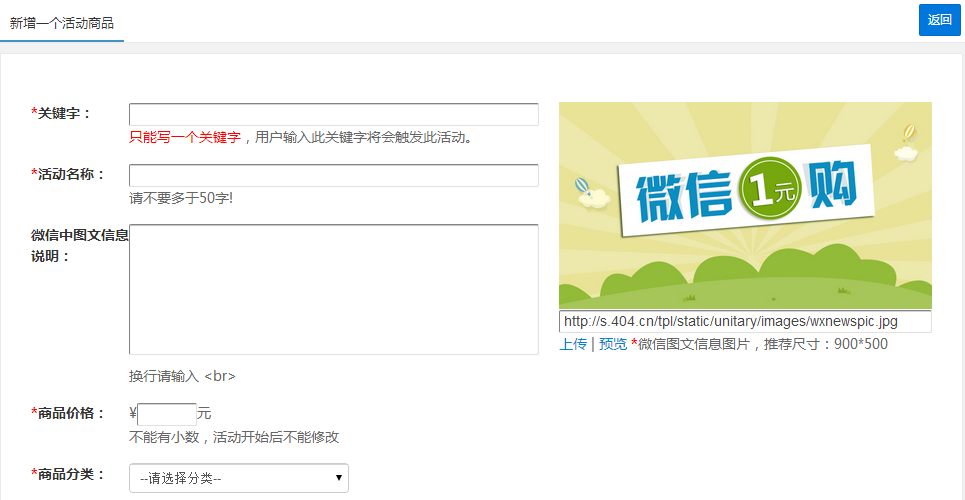This screenshot has width=965, height=500.
Task: Click the 预览 link
Action: click(612, 344)
